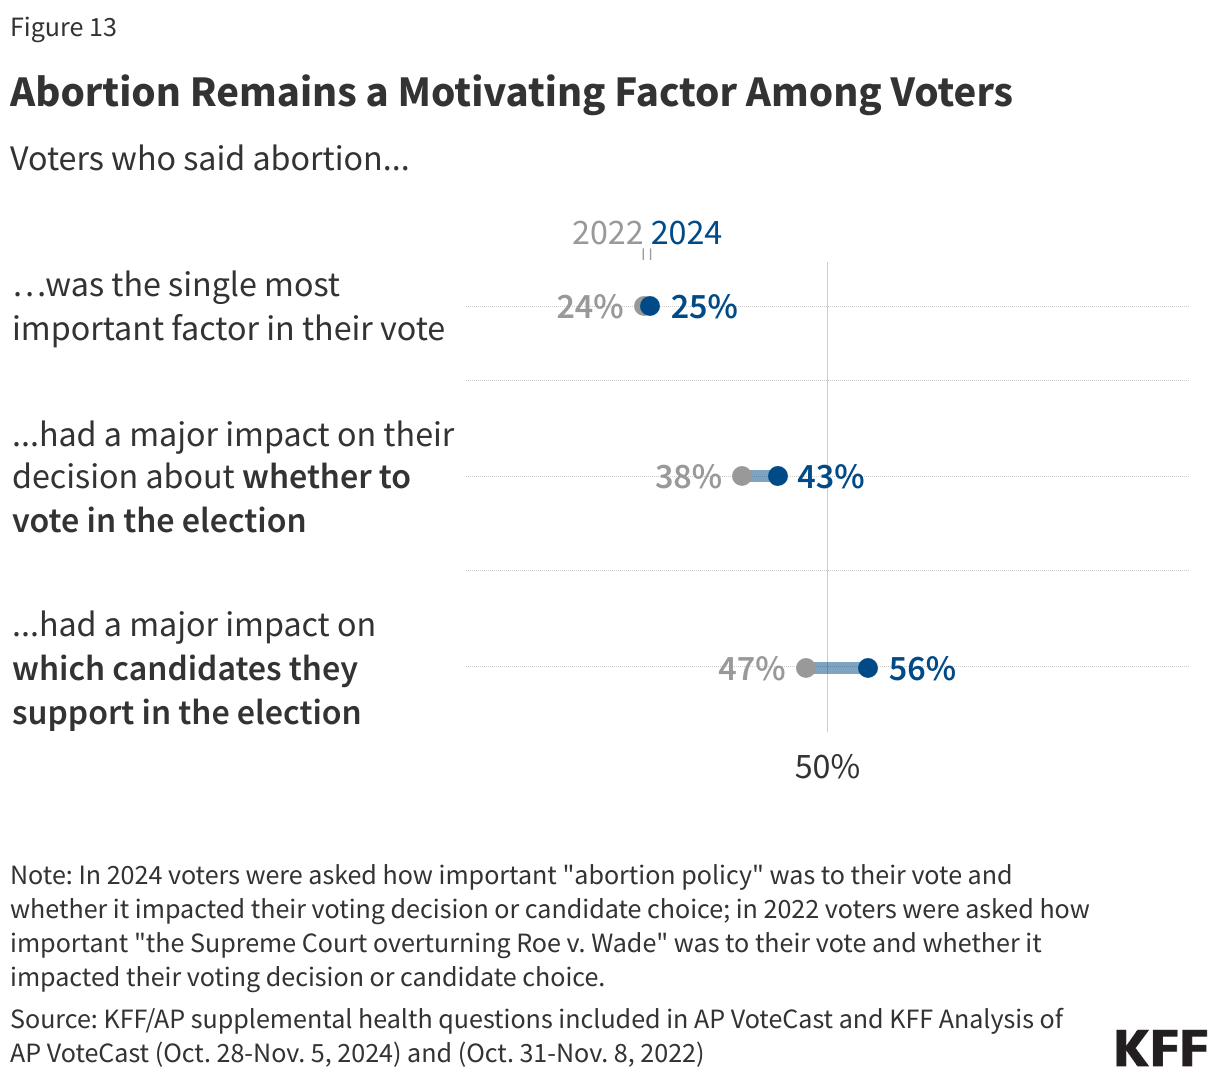Select the gray 38% data point

tap(742, 476)
